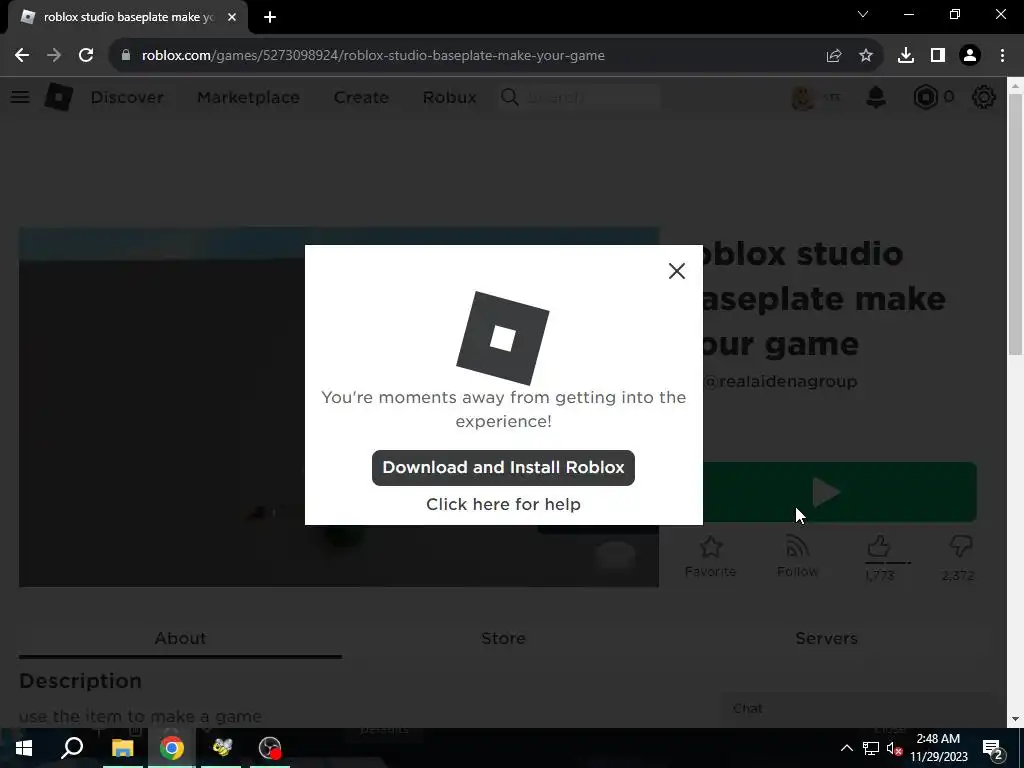
Task: Click the thumbs down dislike icon
Action: [961, 546]
